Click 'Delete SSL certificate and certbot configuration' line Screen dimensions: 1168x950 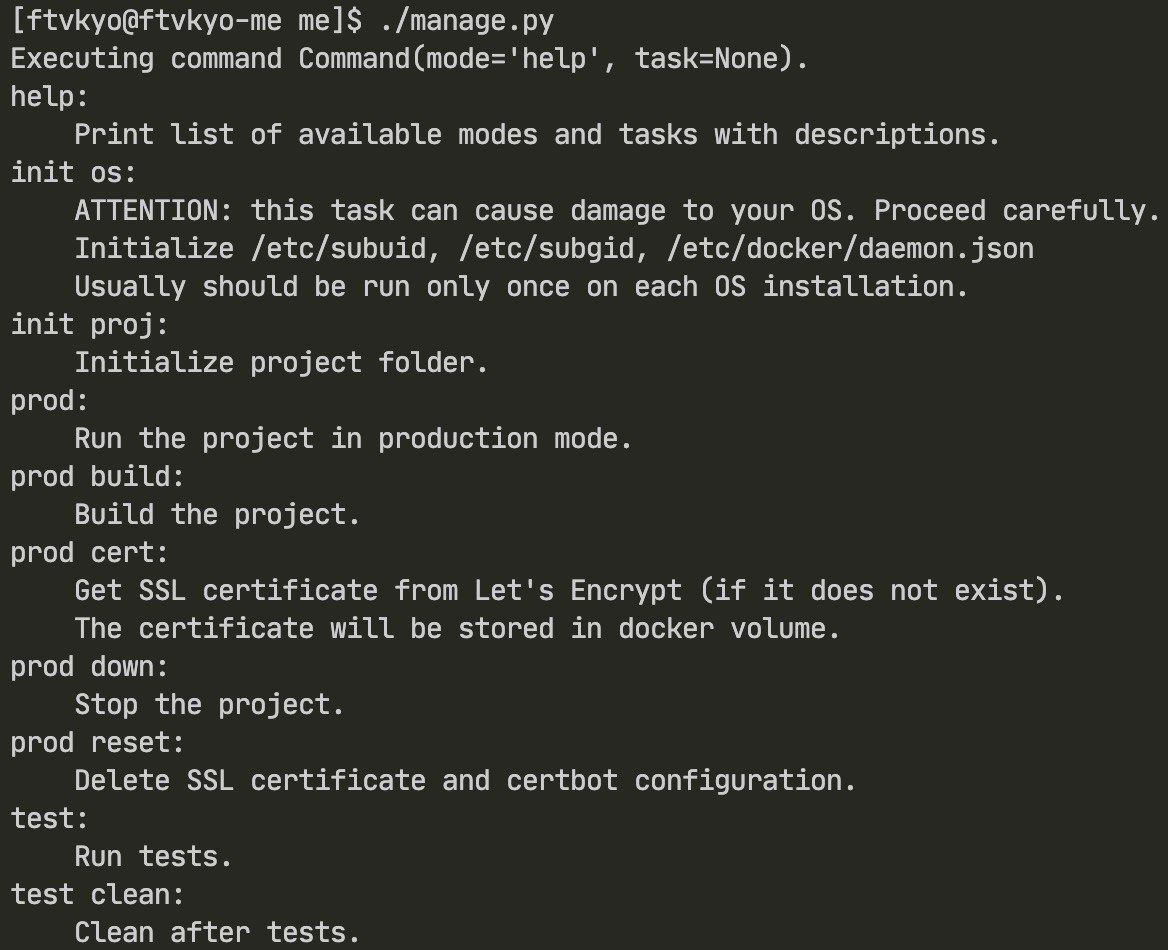(x=465, y=781)
